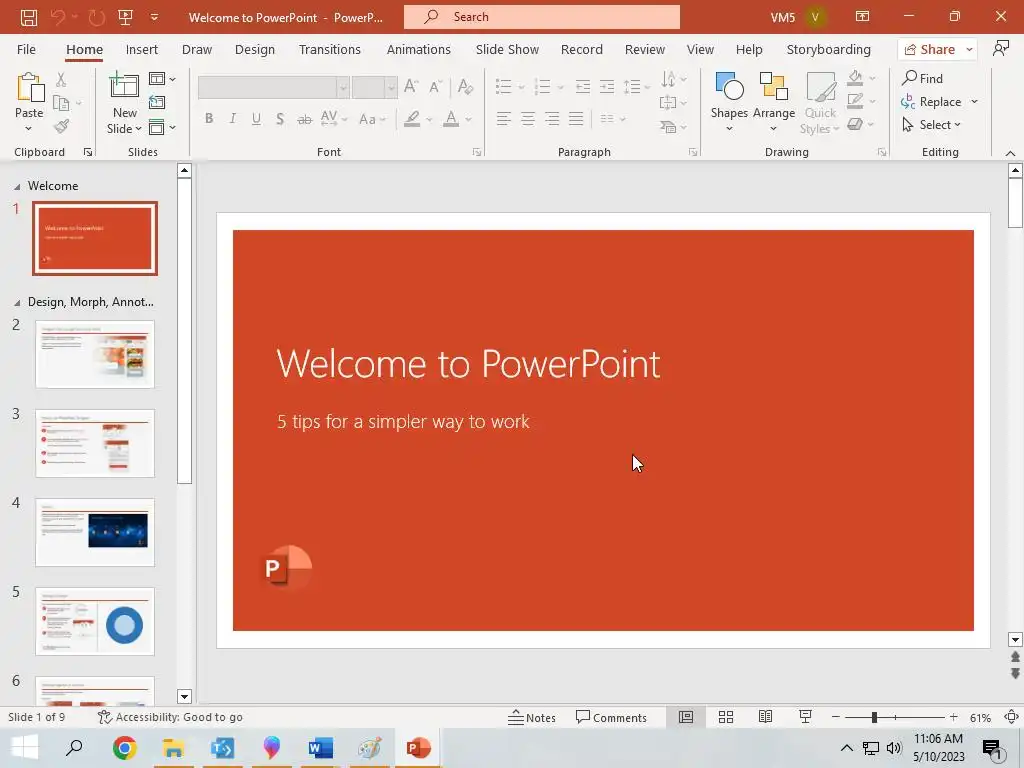Select slide 4 thumbnail
This screenshot has width=1024, height=768.
pyautogui.click(x=95, y=532)
